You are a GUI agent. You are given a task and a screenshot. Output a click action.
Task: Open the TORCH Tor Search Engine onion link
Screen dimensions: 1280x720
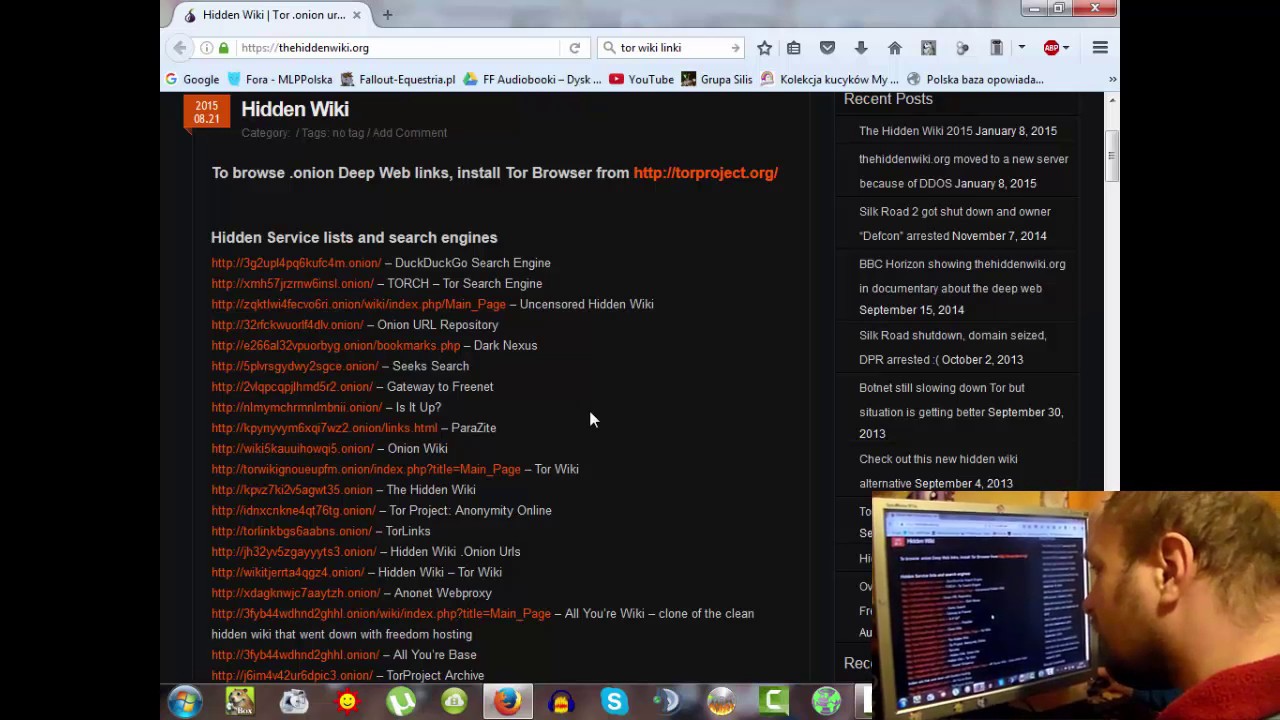pos(292,284)
